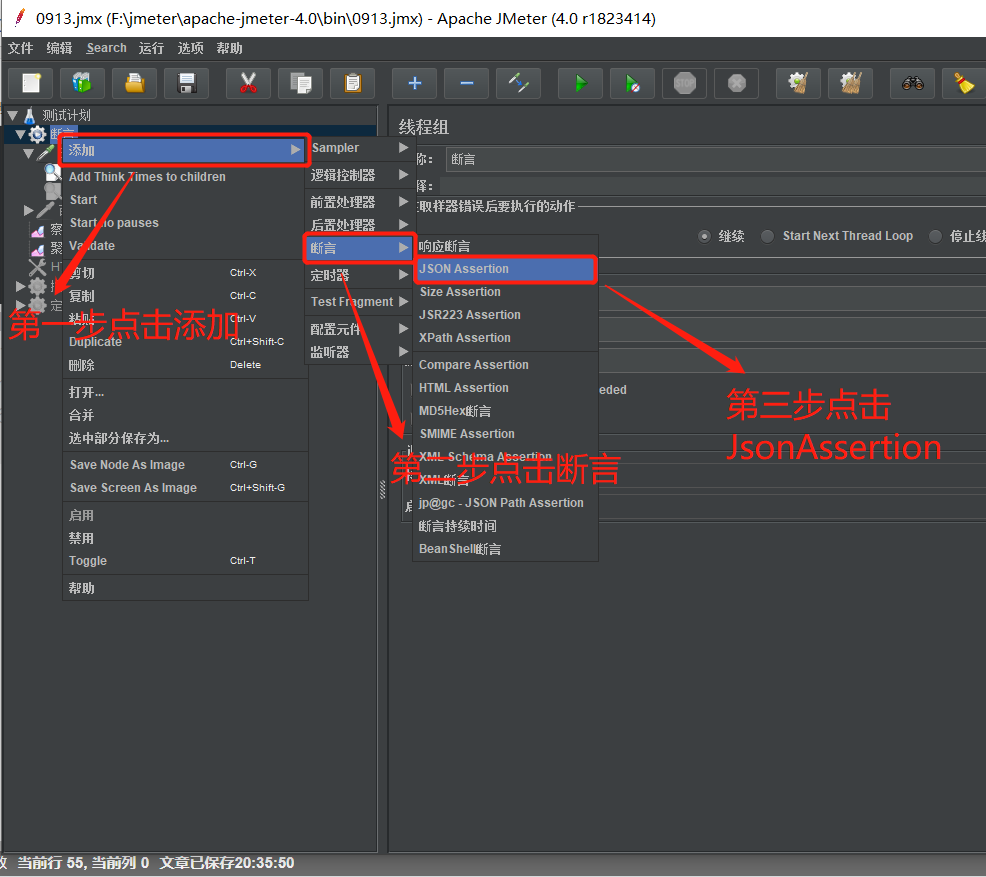Collapse the selected thread group node
Image resolution: width=986 pixels, height=877 pixels.
pyautogui.click(x=21, y=135)
